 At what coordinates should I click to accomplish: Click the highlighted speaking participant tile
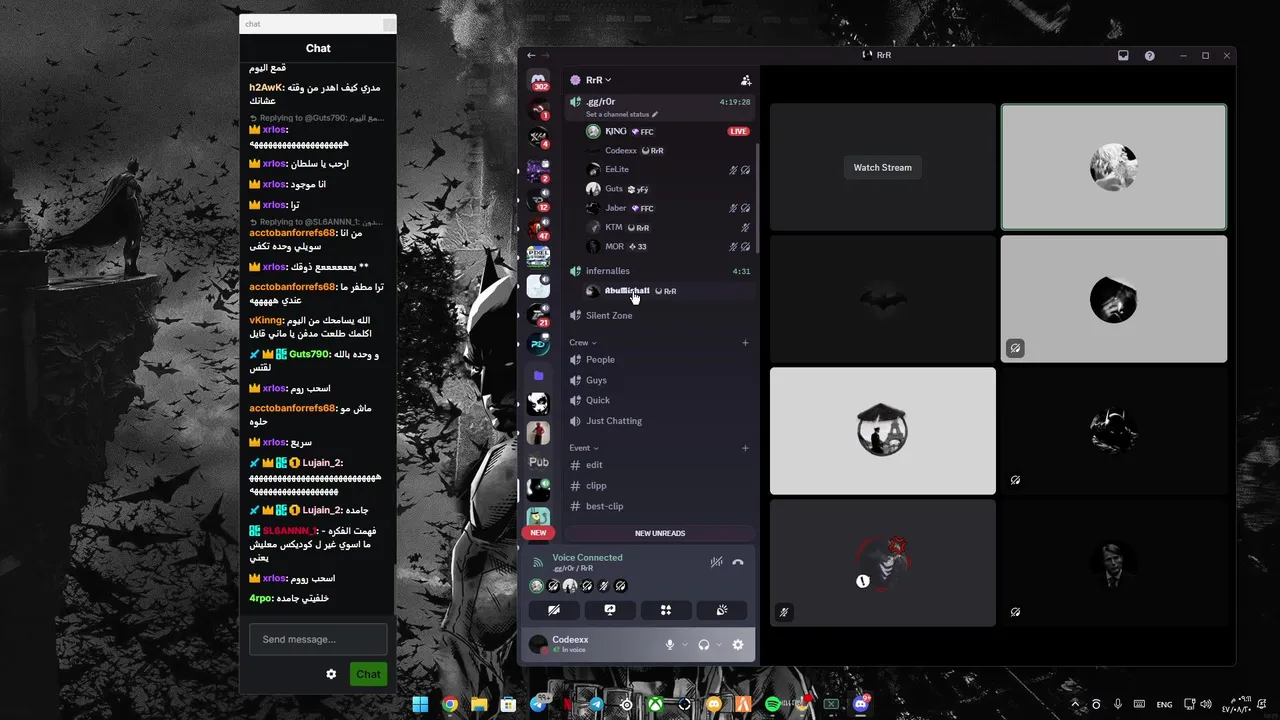(1114, 167)
